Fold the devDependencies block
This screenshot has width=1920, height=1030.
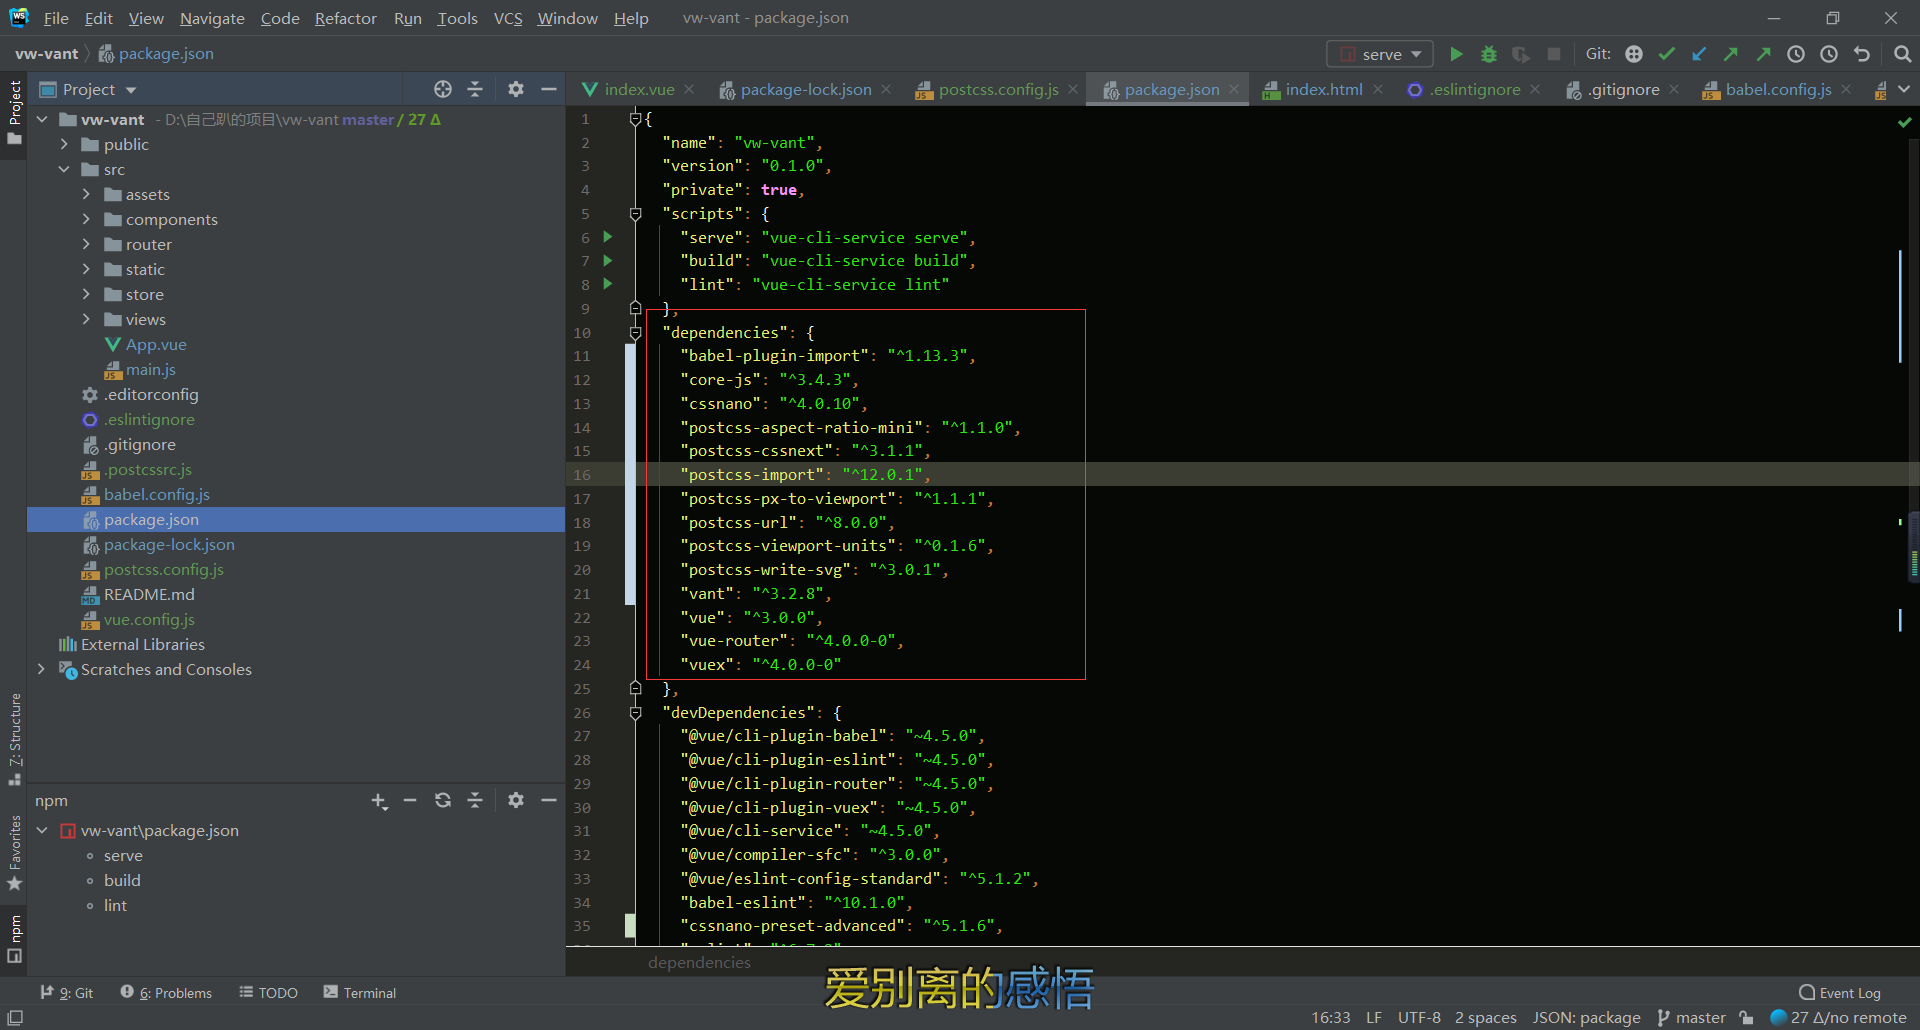(635, 712)
